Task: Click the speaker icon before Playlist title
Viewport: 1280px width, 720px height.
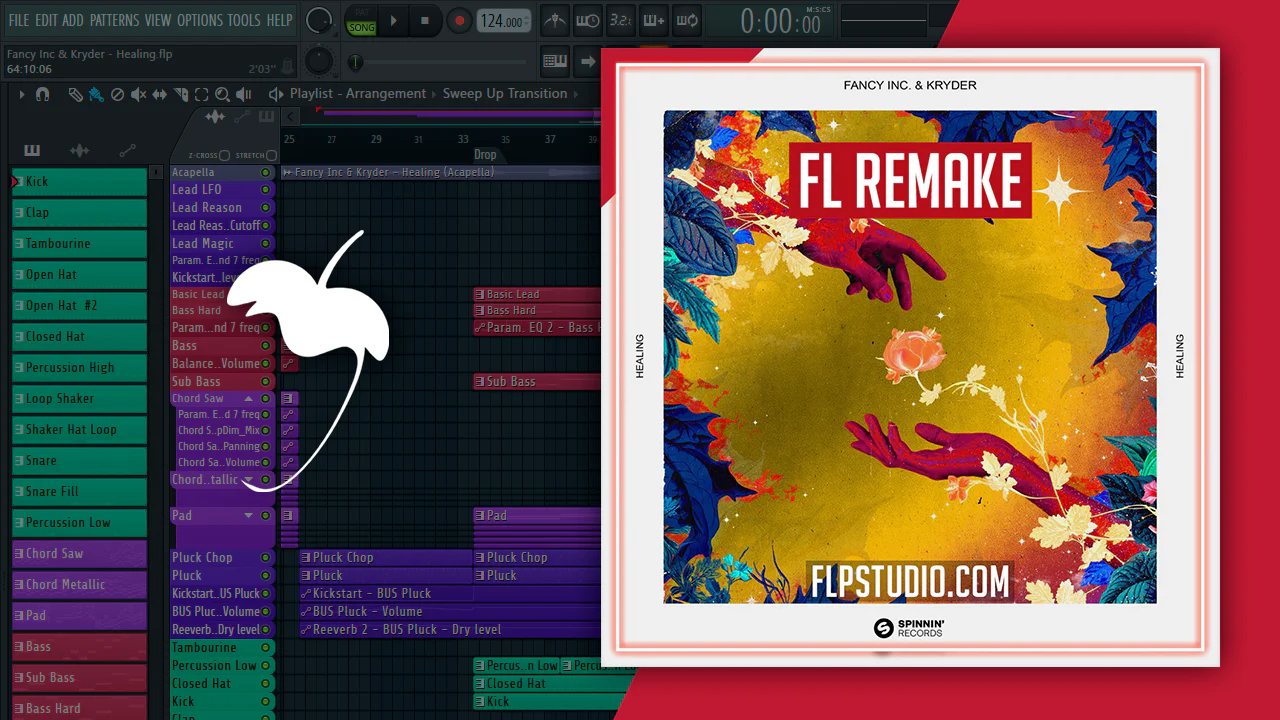Action: [x=276, y=94]
